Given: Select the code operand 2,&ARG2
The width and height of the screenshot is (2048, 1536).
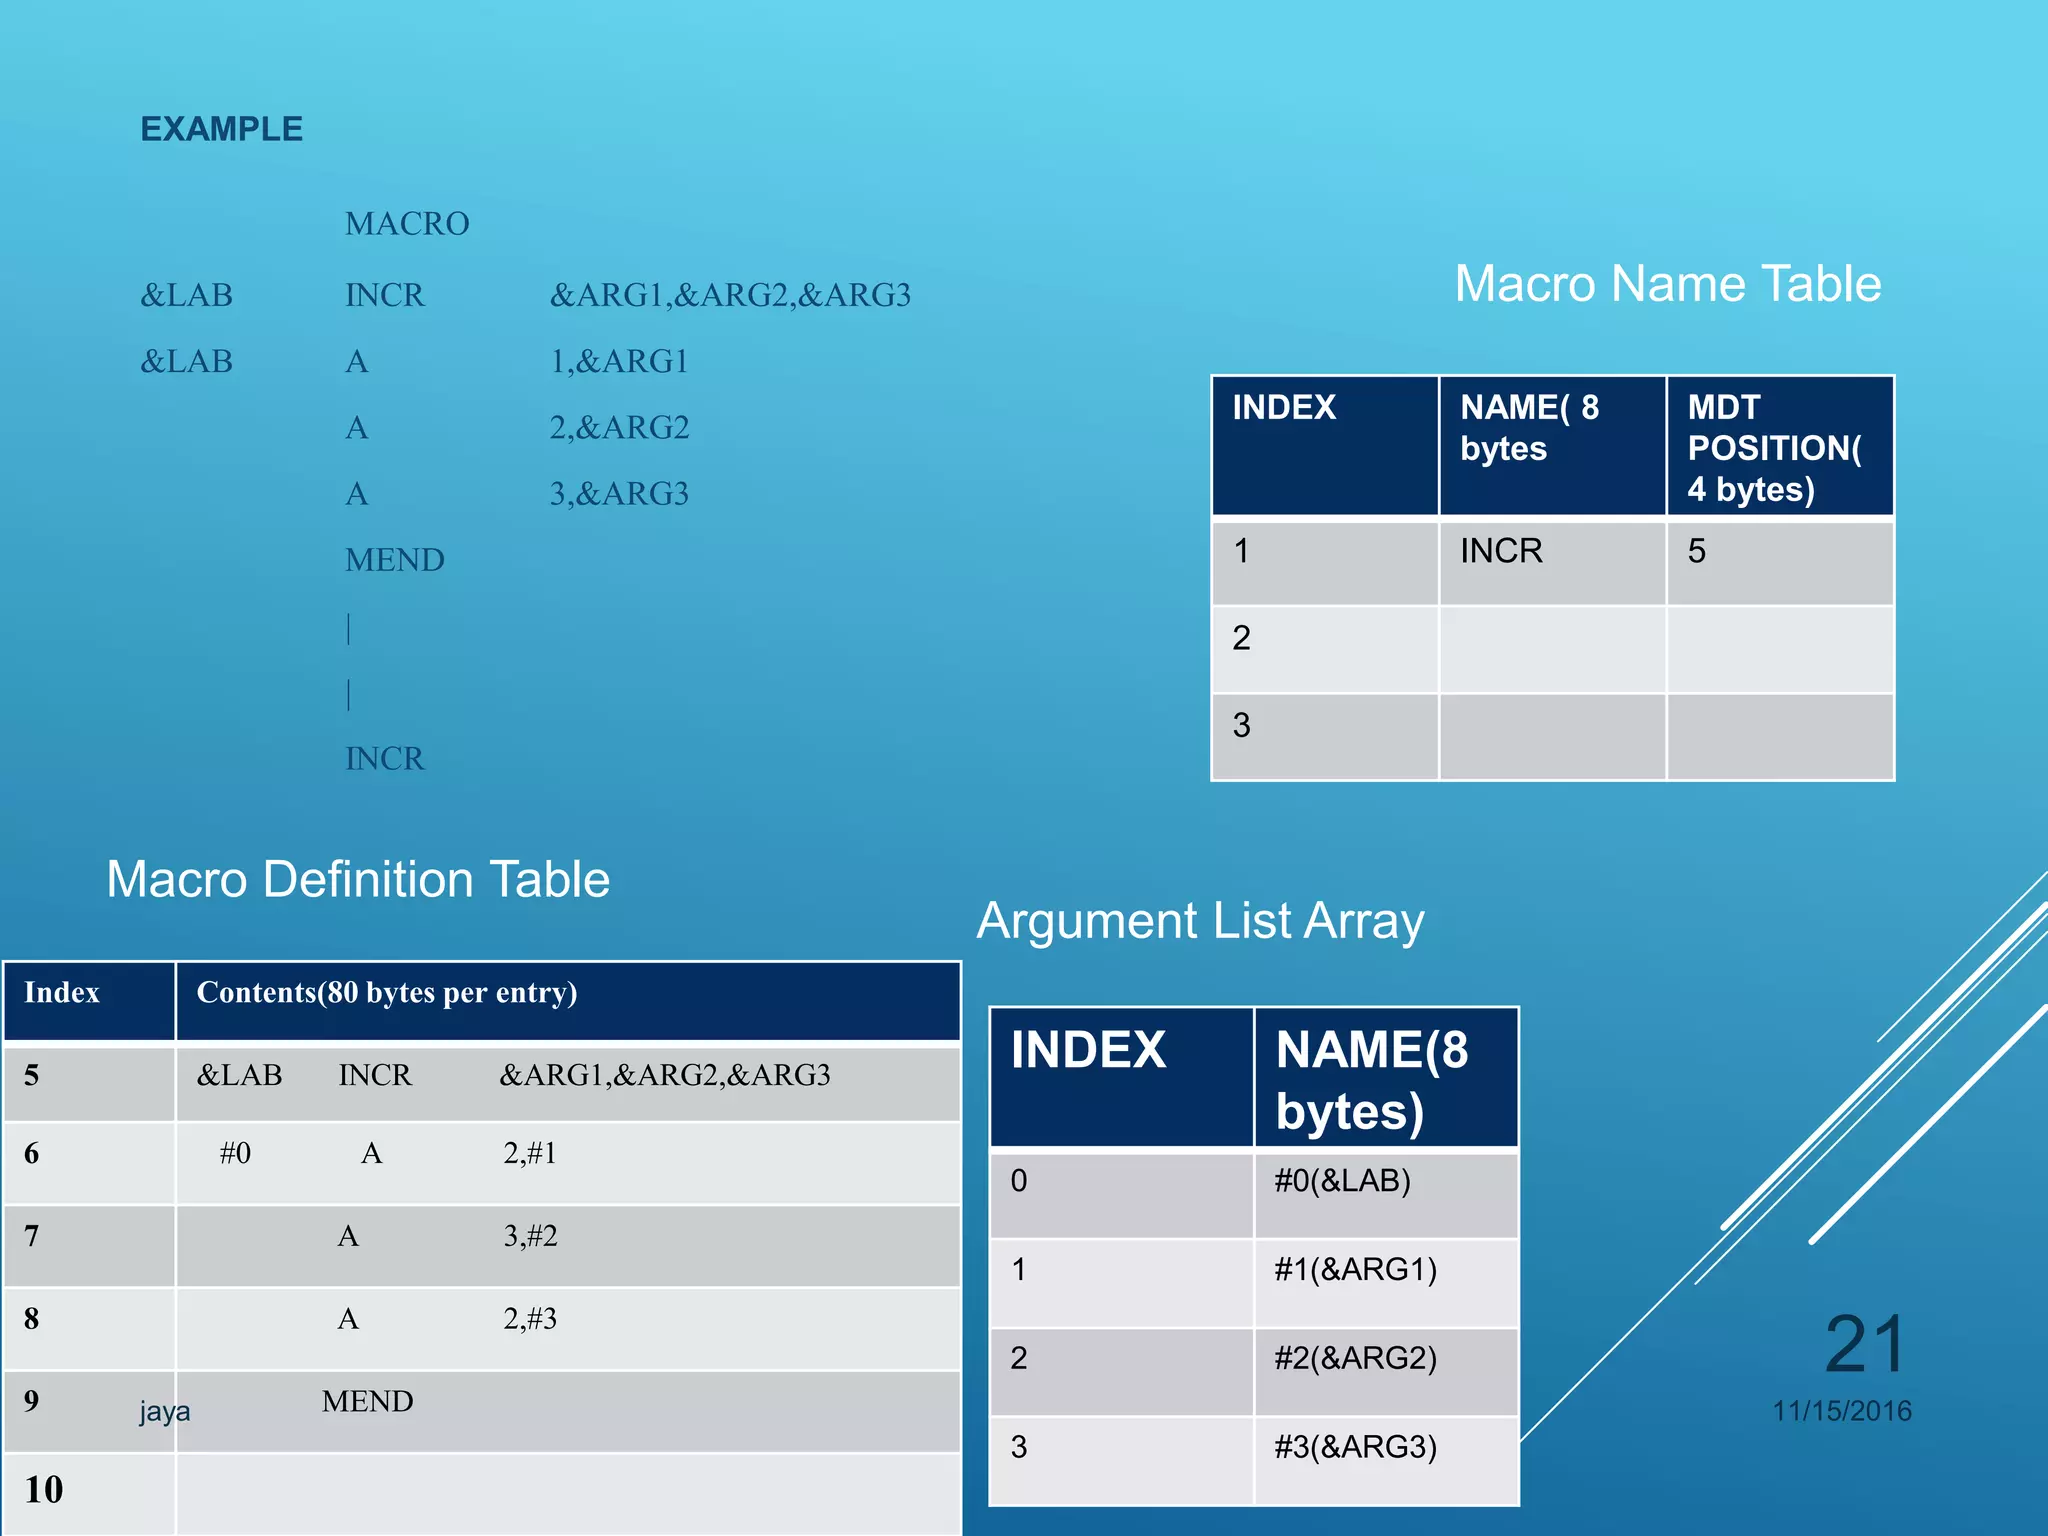Looking at the screenshot, I should [x=619, y=427].
